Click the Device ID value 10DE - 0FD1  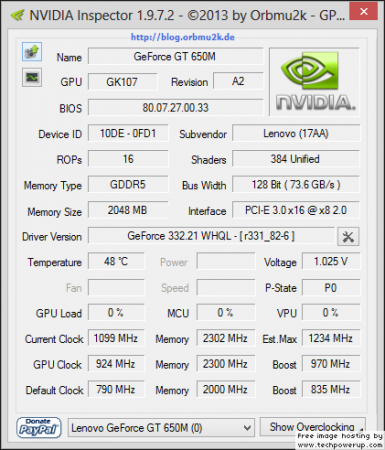tap(128, 133)
